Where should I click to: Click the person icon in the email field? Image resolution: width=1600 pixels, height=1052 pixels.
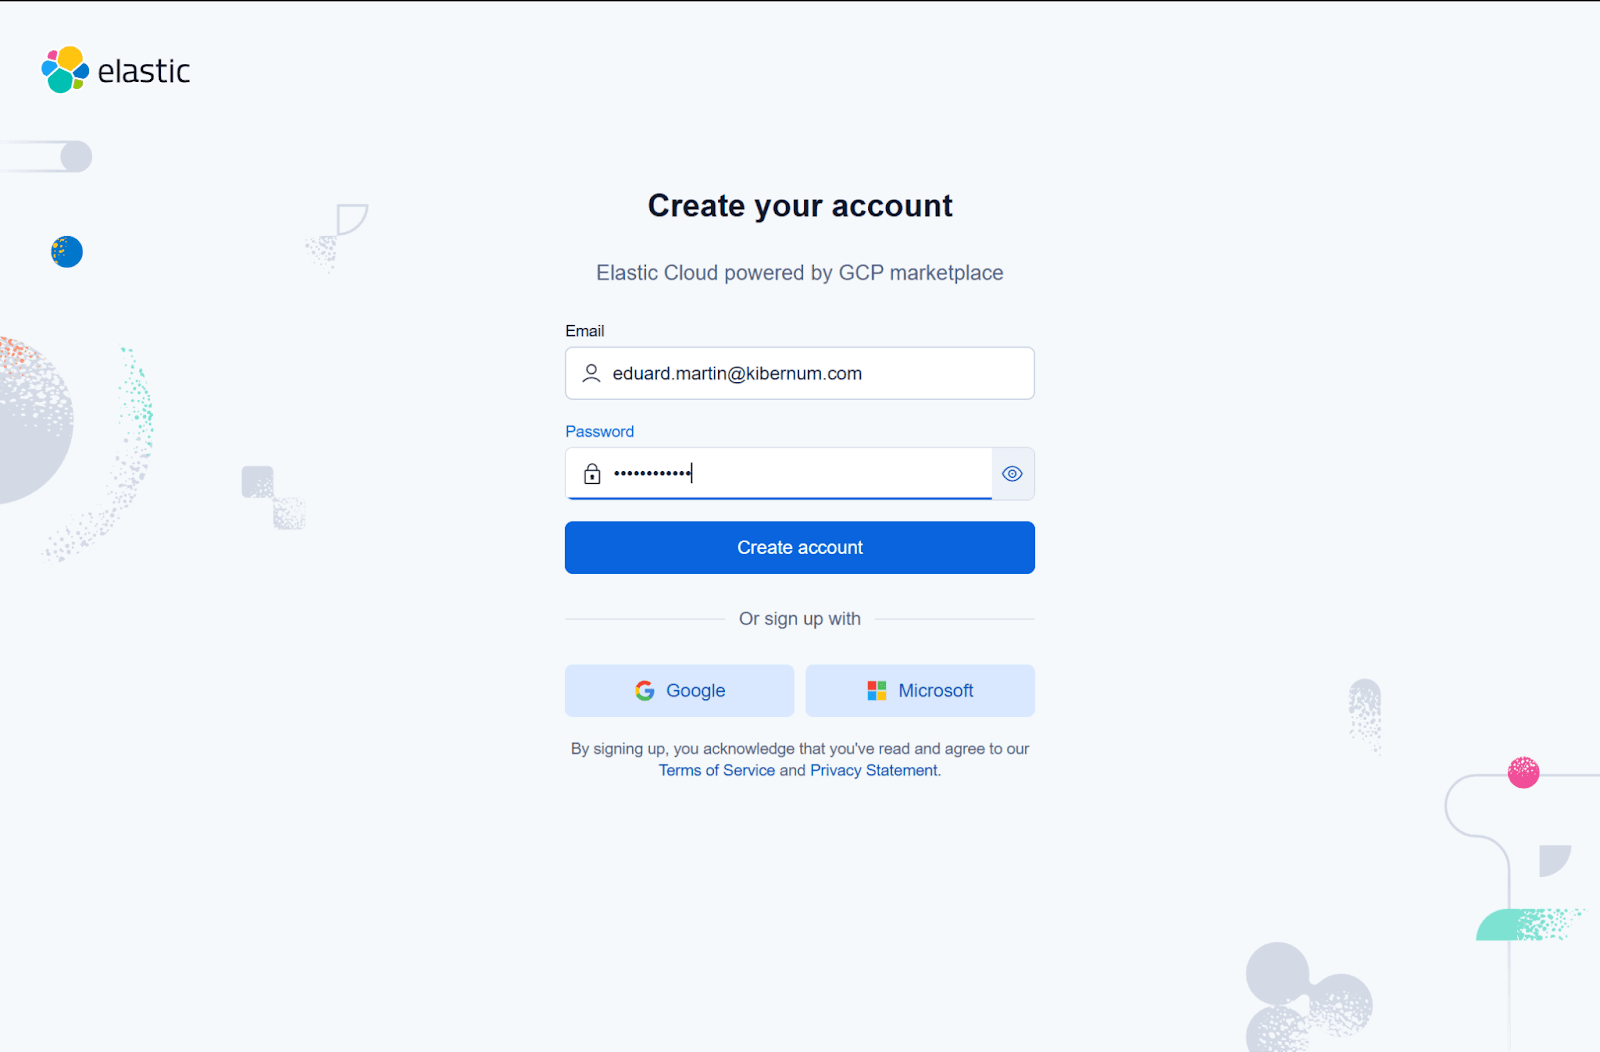590,373
